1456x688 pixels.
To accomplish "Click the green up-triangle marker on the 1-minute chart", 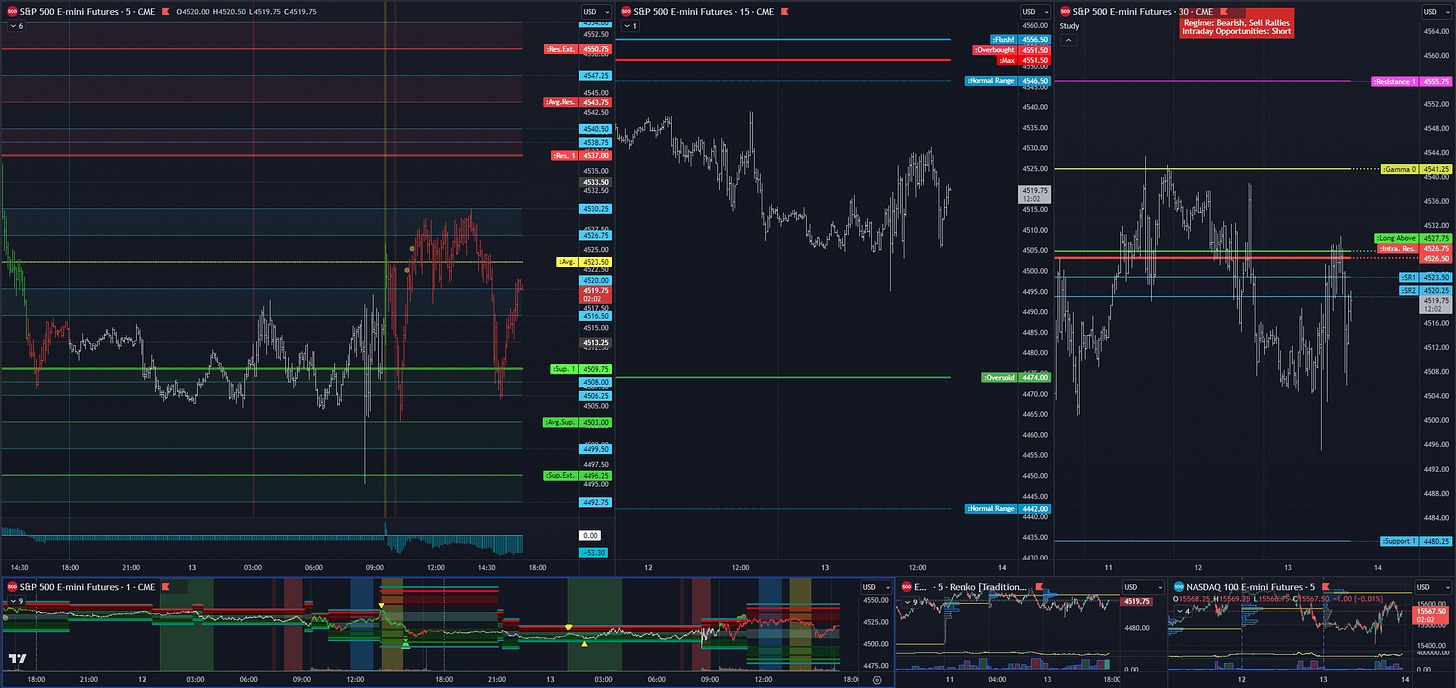I will pos(405,645).
